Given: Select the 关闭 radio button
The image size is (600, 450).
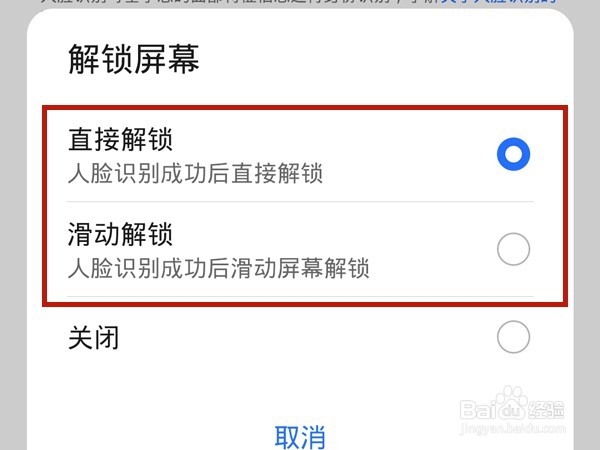Looking at the screenshot, I should [513, 337].
